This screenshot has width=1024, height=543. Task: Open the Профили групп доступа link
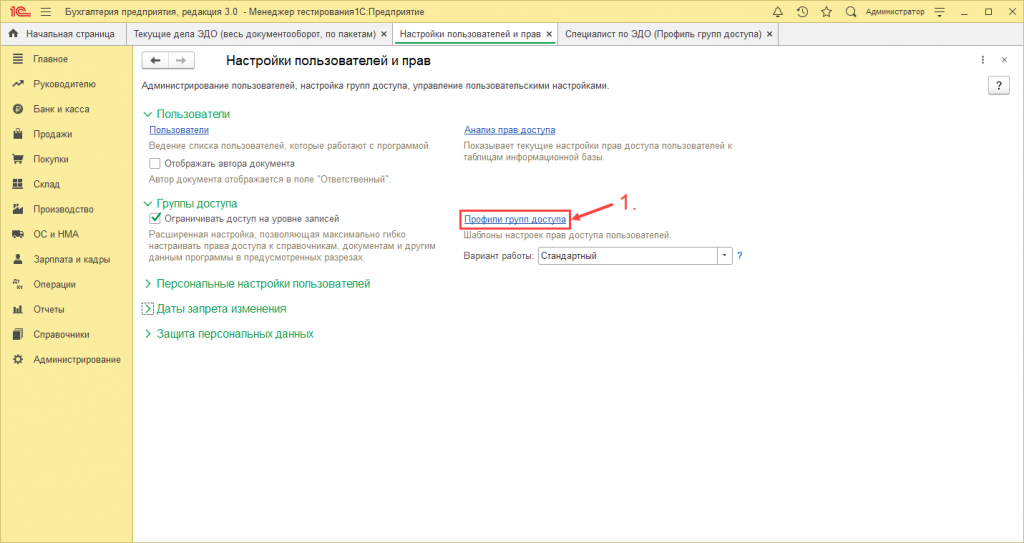[x=515, y=220]
